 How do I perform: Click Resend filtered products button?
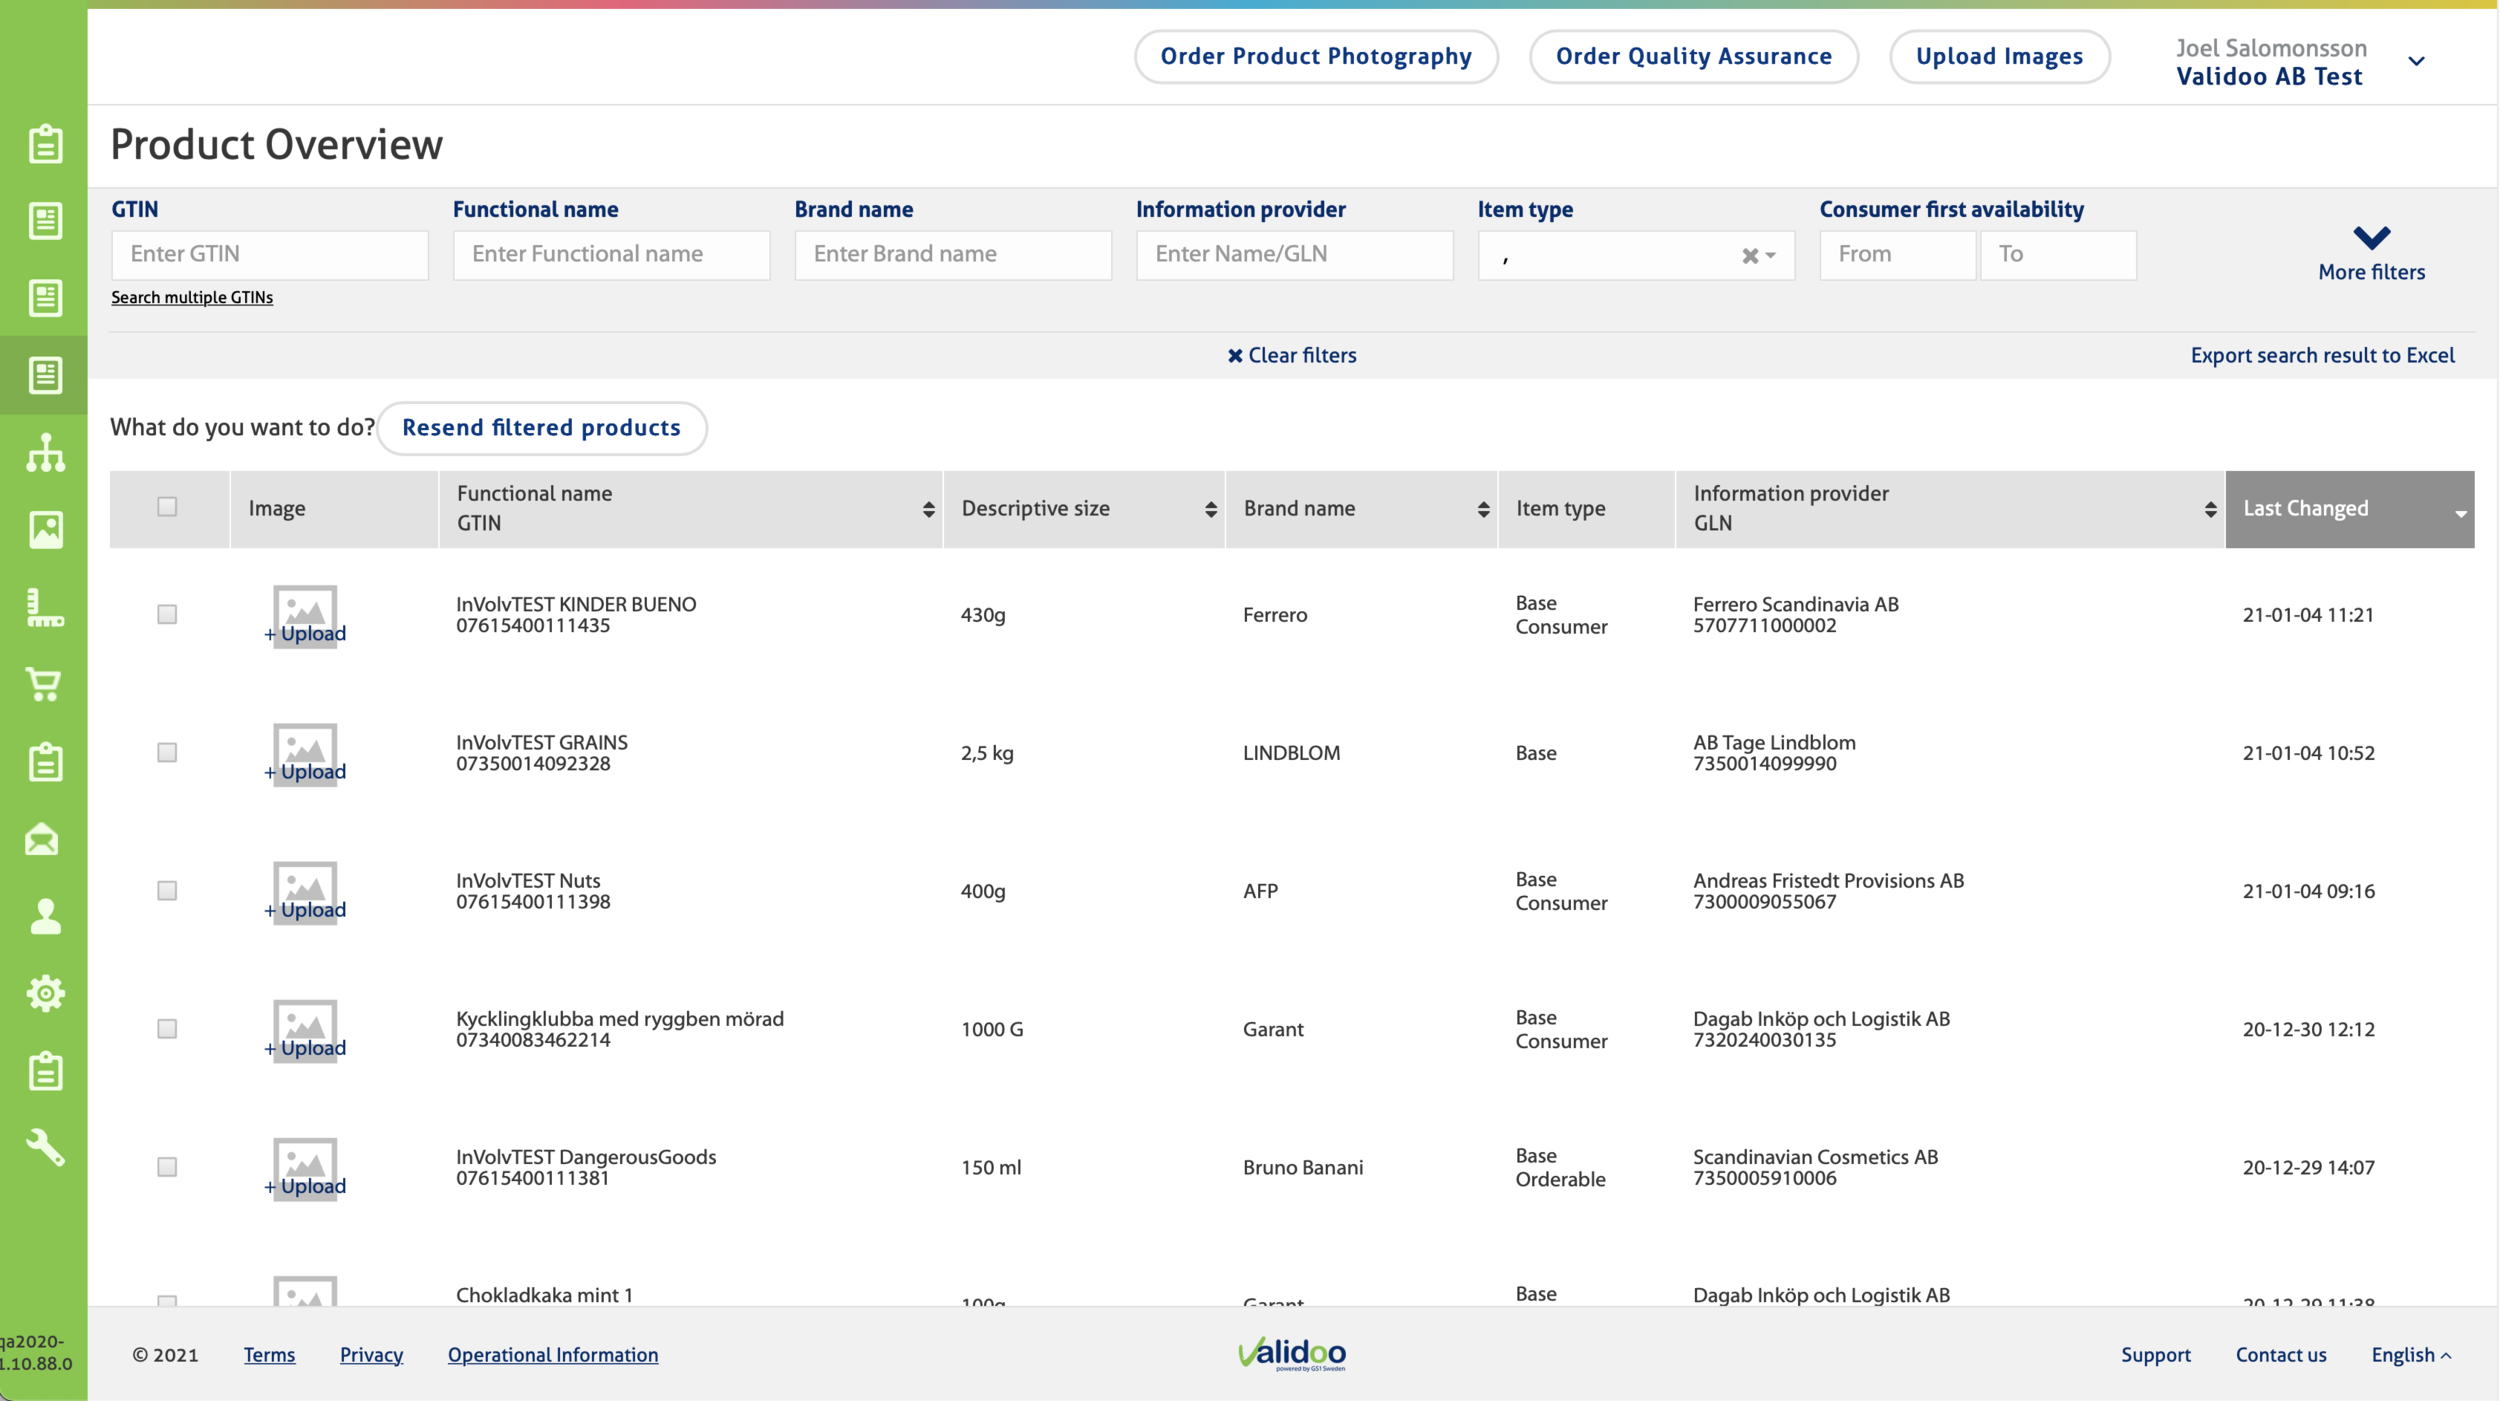[541, 428]
